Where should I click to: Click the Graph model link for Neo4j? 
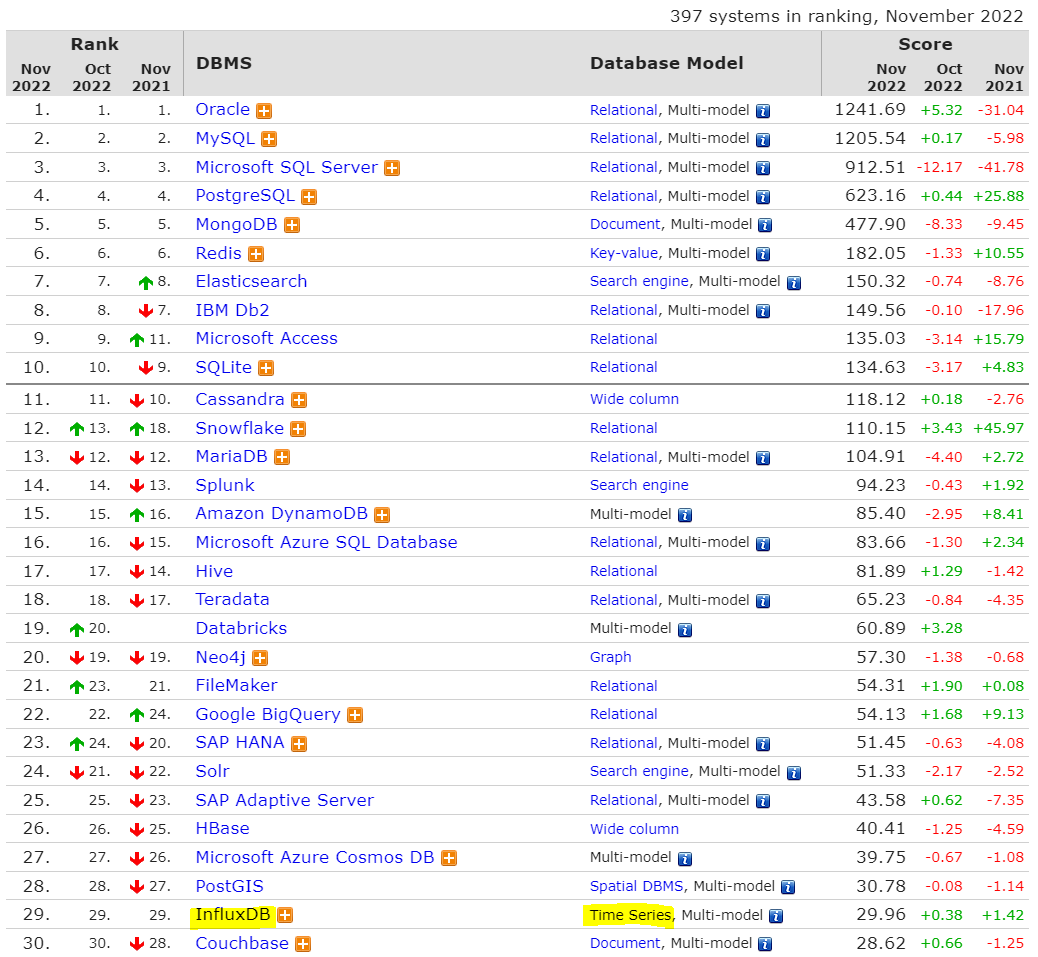(x=610, y=657)
